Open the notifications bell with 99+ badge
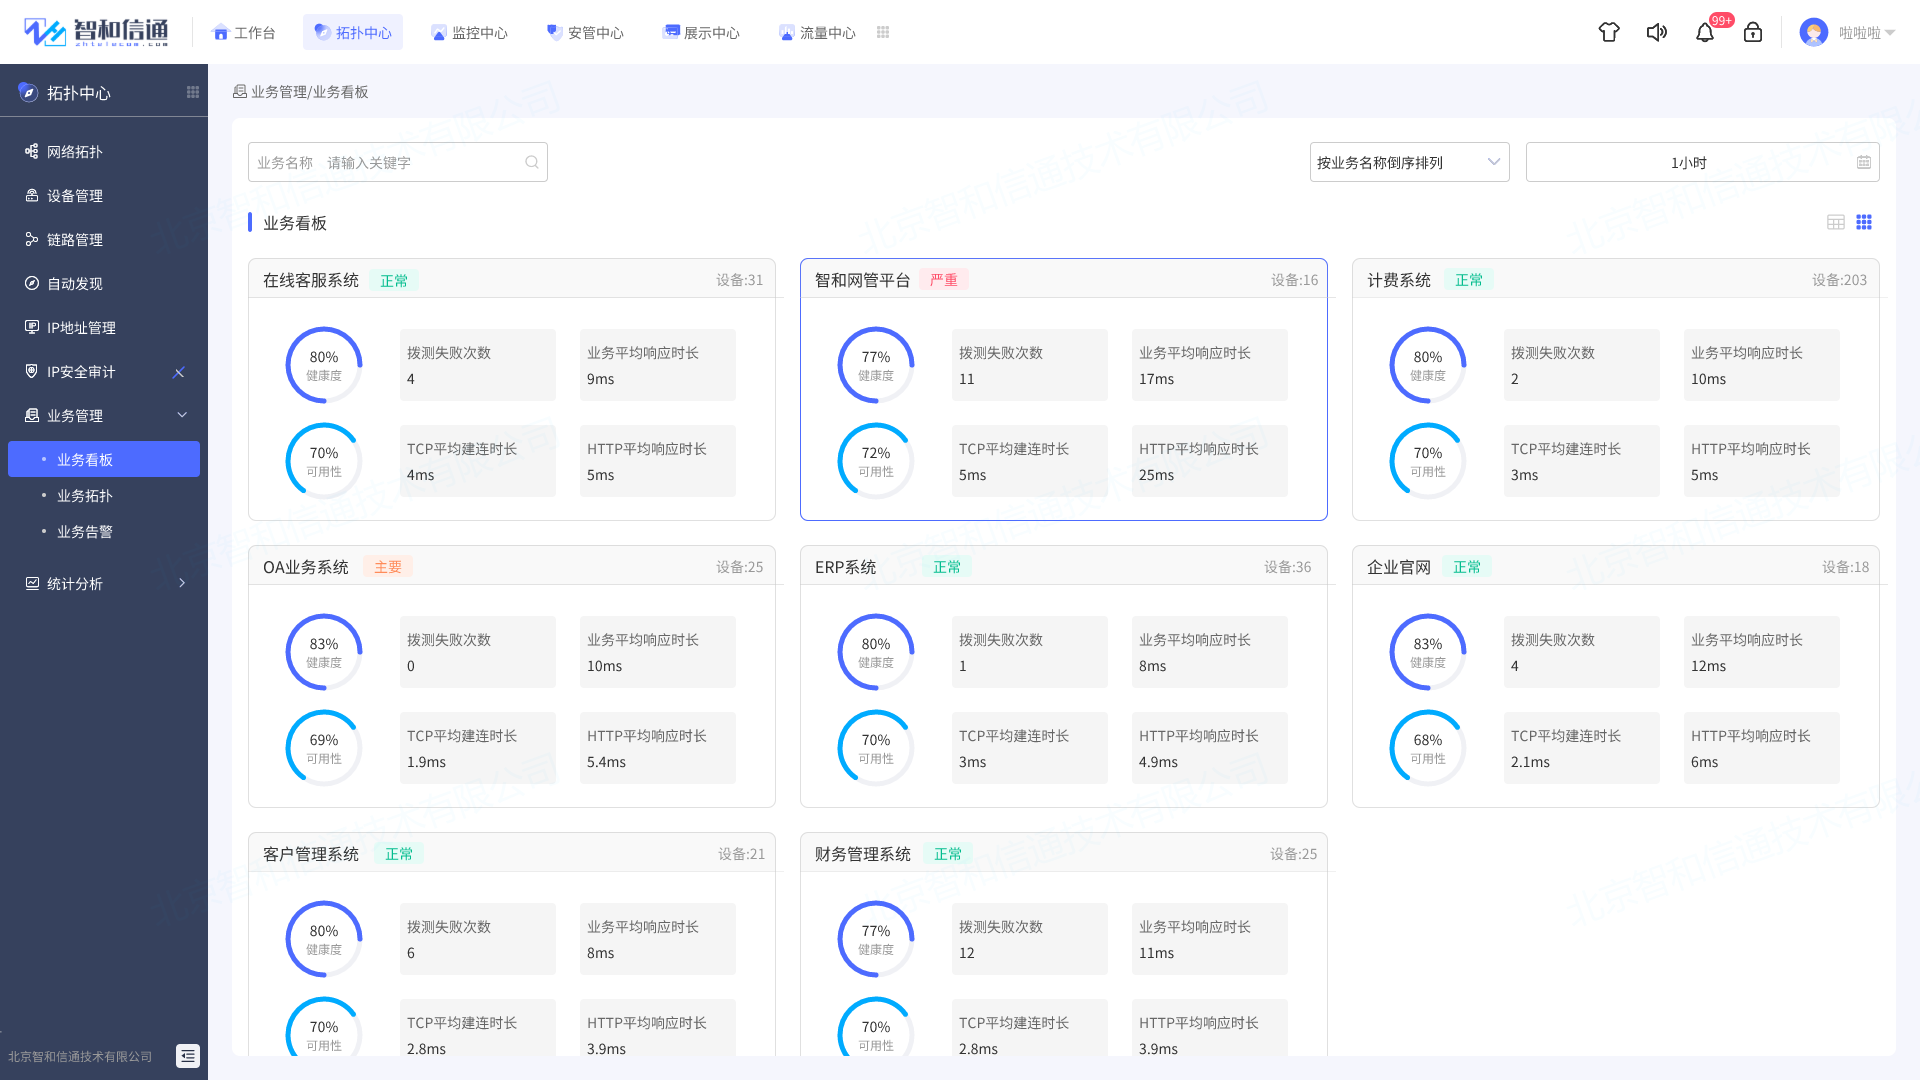The width and height of the screenshot is (1920, 1080). tap(1705, 32)
